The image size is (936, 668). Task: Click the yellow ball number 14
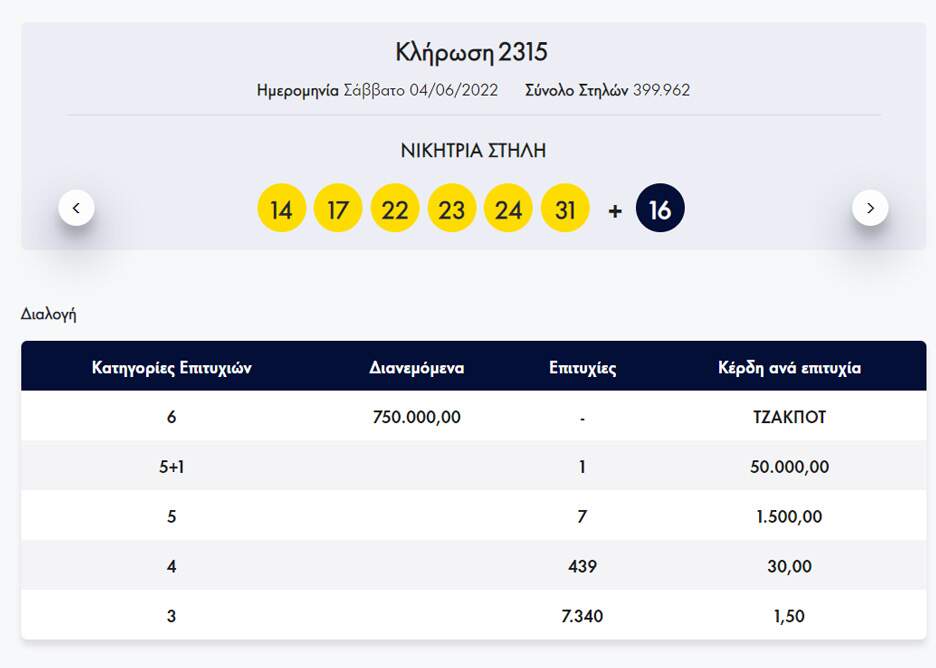(x=281, y=209)
